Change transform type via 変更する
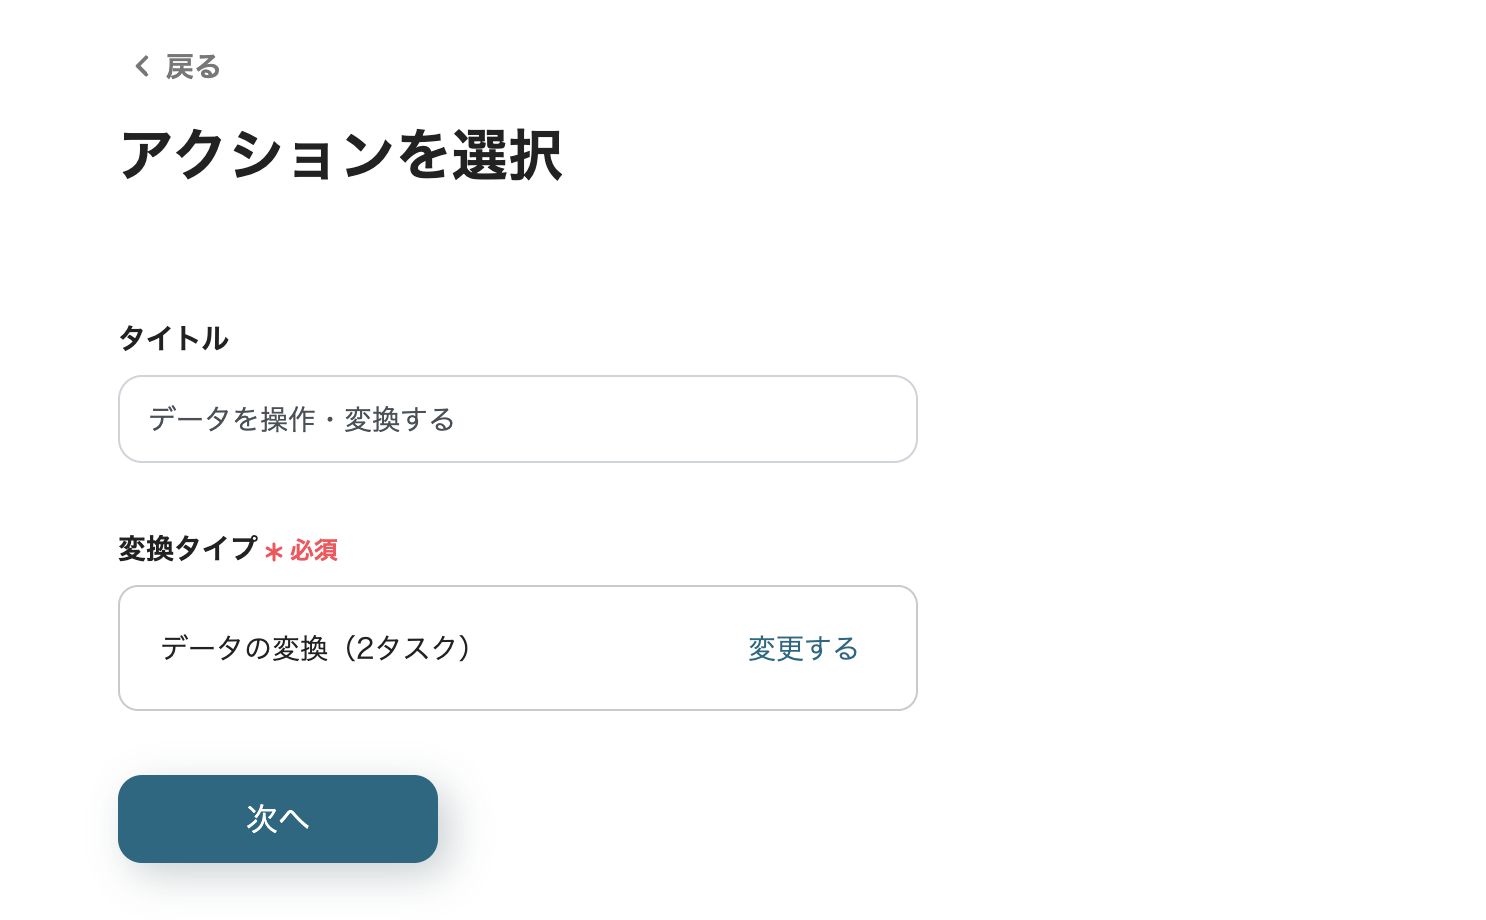Screen dimensions: 1486x920 coord(803,648)
